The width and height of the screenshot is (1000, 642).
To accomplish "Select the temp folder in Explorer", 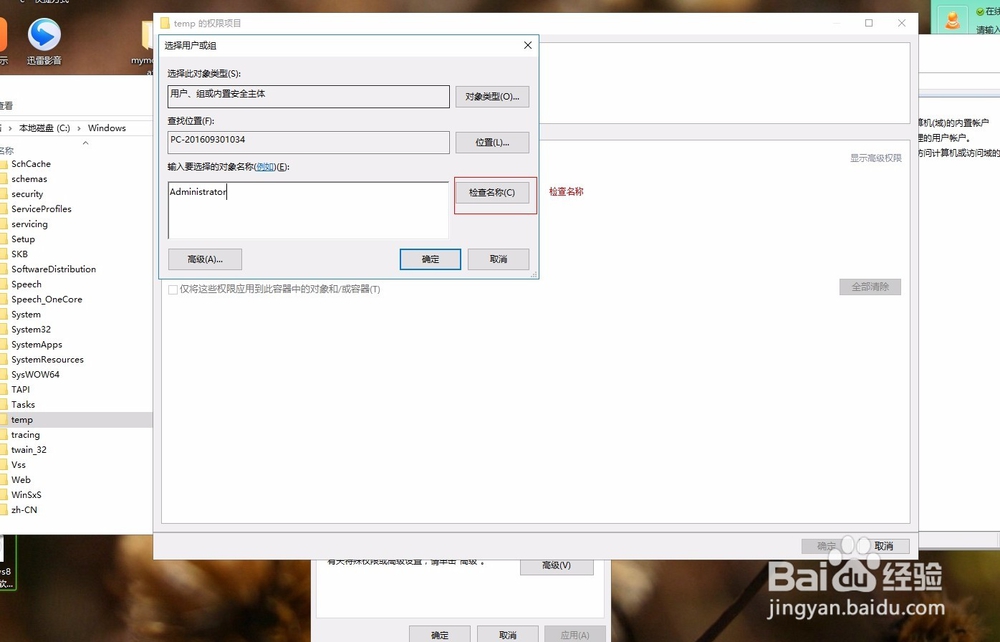I will (x=22, y=419).
